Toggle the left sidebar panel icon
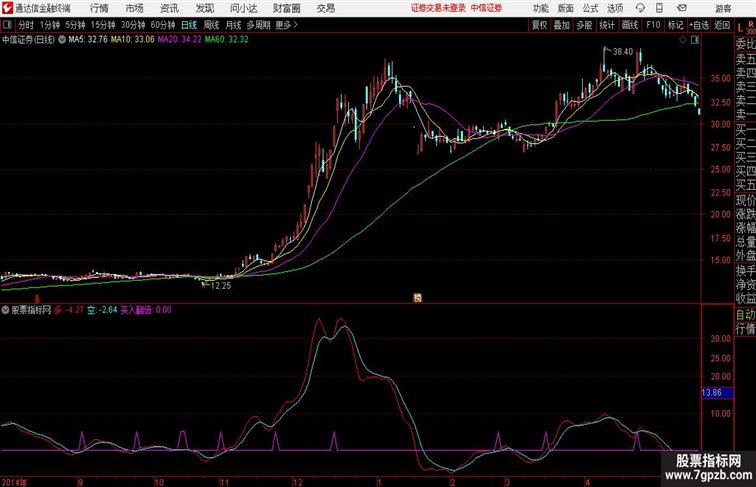This screenshot has width=756, height=487. (x=7, y=25)
